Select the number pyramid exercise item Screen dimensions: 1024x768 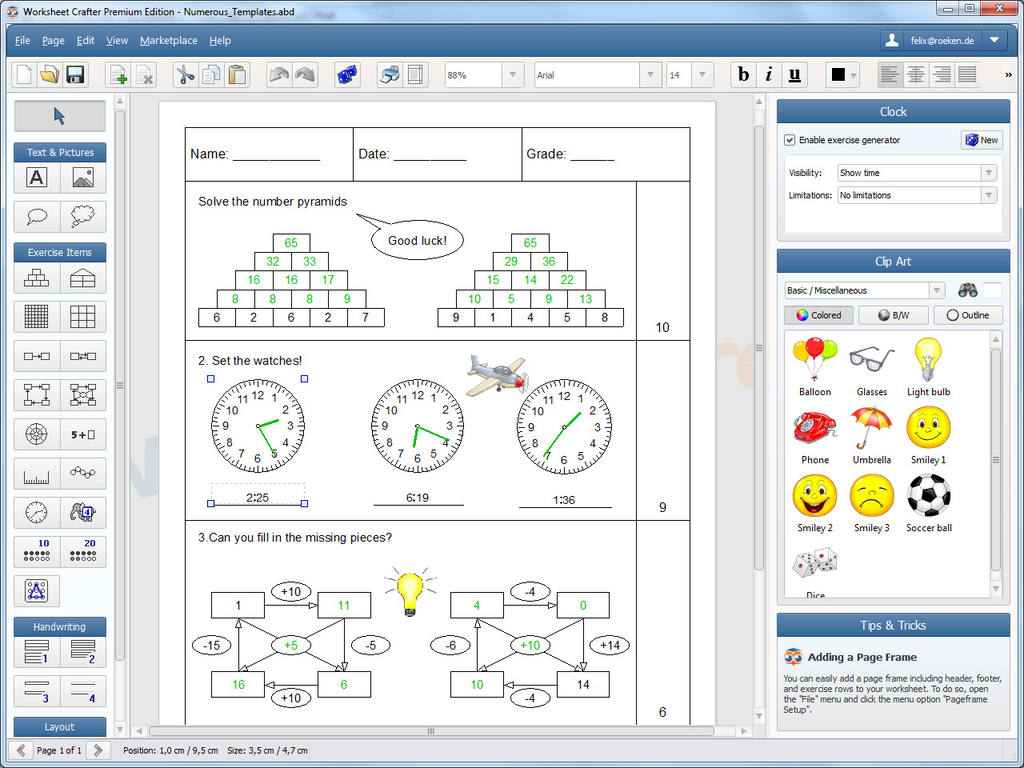pyautogui.click(x=37, y=278)
